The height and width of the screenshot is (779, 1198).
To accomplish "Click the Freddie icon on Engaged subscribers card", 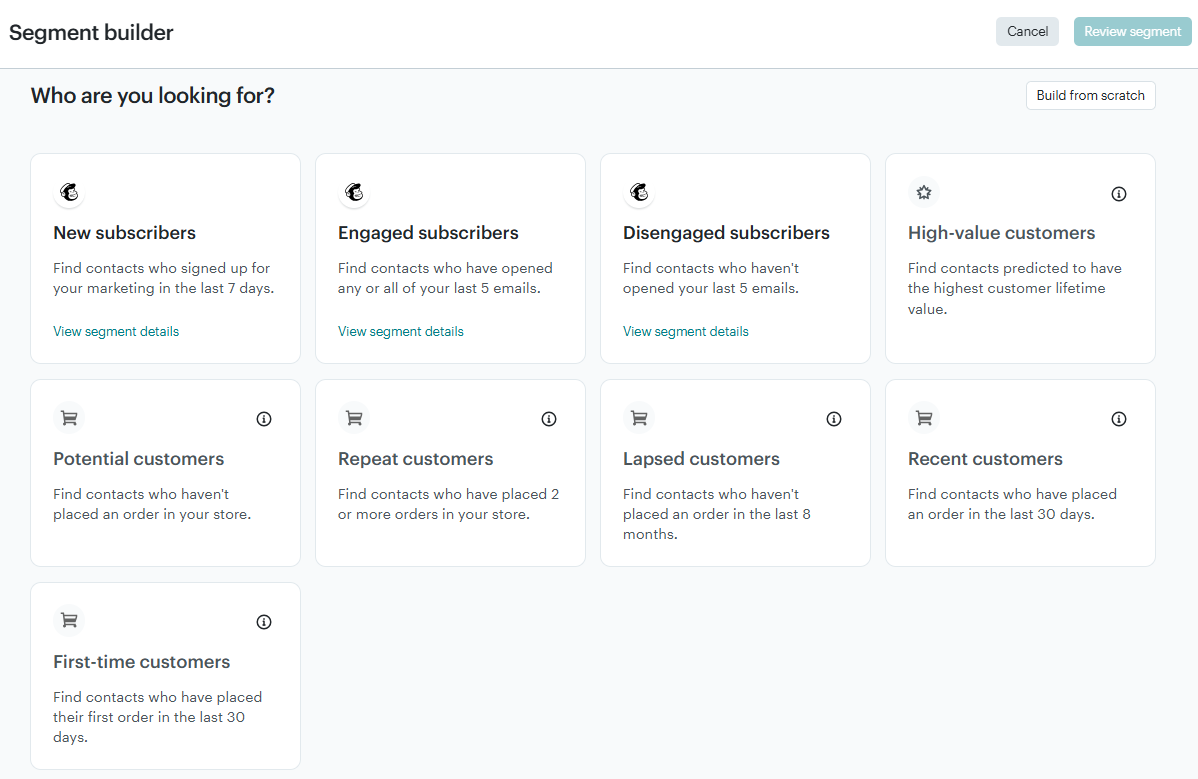I will [x=354, y=193].
